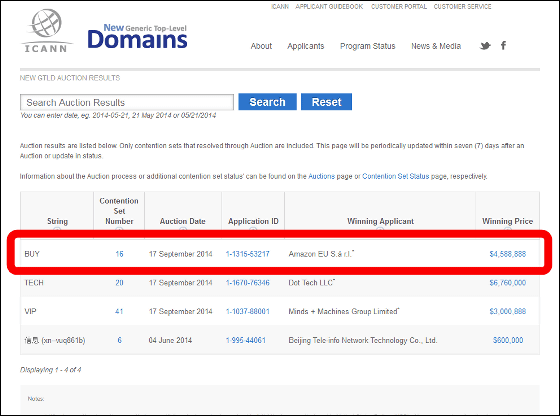Image resolution: width=560 pixels, height=416 pixels.
Task: Sort by Winning Price column
Action: click(x=508, y=221)
